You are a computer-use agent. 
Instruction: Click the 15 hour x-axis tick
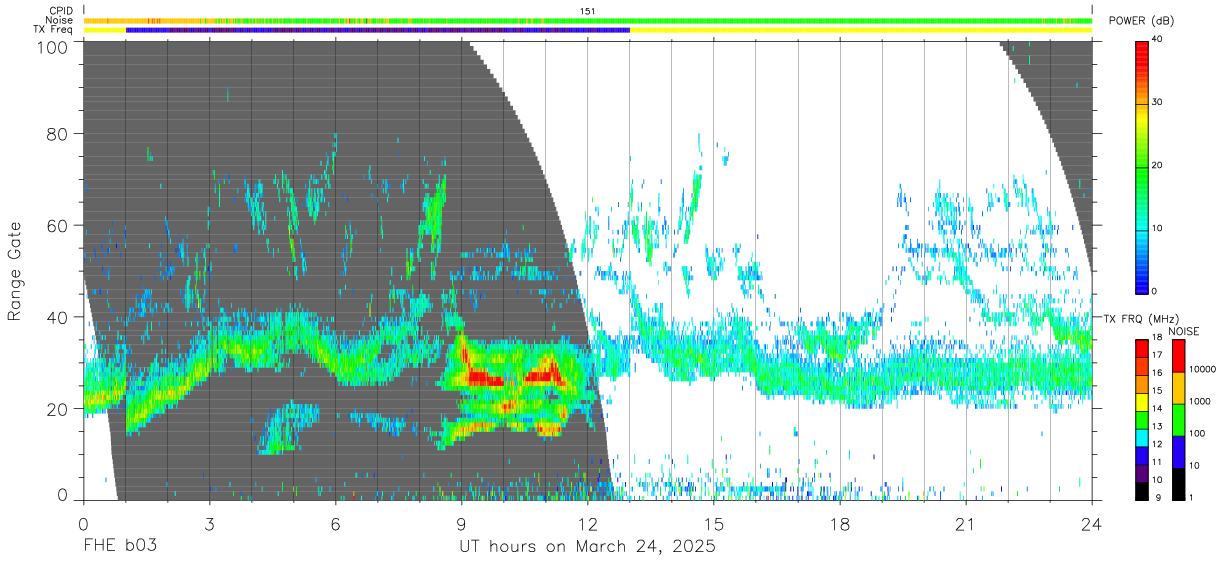[714, 522]
